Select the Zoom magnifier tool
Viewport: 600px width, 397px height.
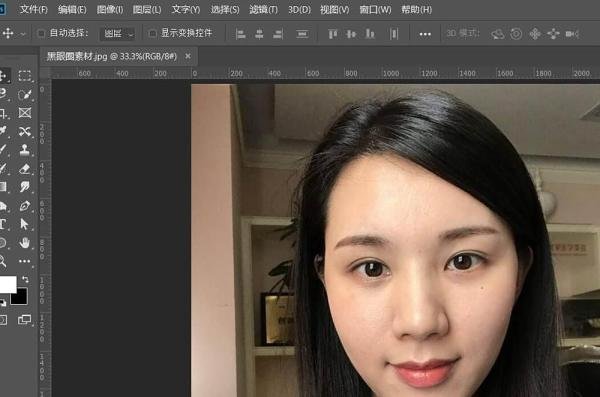[3, 261]
